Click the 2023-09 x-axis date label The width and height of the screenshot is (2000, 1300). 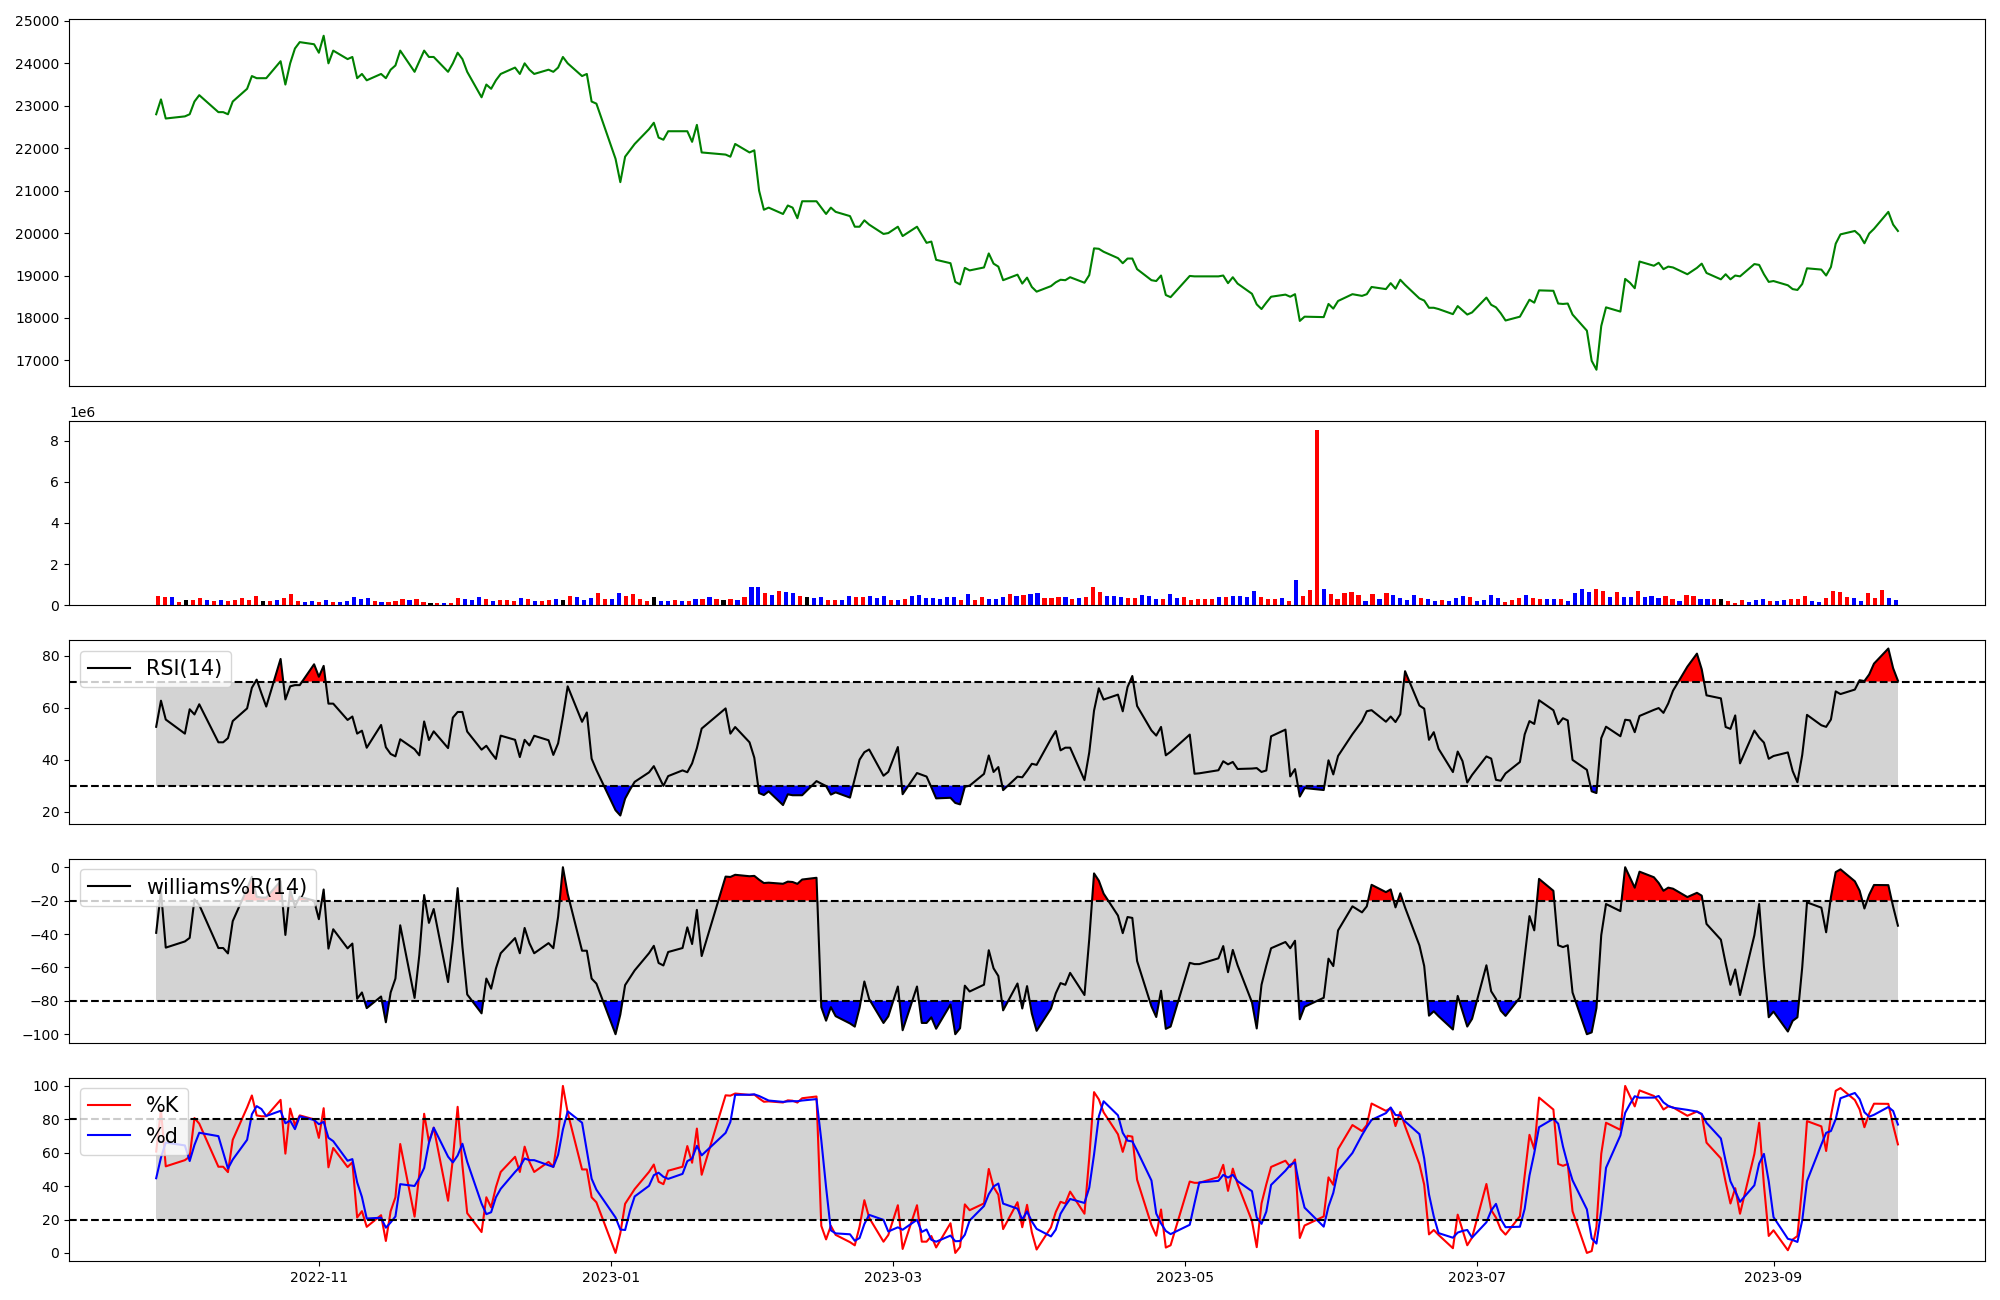(x=1773, y=1277)
